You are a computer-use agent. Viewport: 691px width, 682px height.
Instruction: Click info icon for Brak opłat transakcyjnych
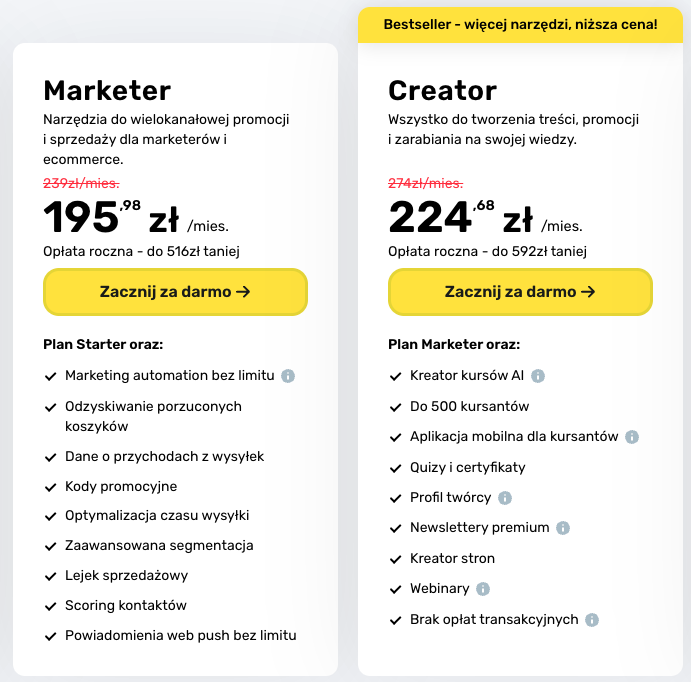coord(592,620)
